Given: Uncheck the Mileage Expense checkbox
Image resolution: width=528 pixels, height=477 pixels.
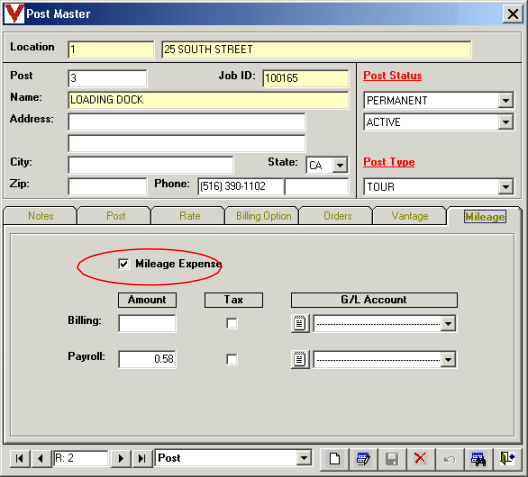Looking at the screenshot, I should 124,264.
